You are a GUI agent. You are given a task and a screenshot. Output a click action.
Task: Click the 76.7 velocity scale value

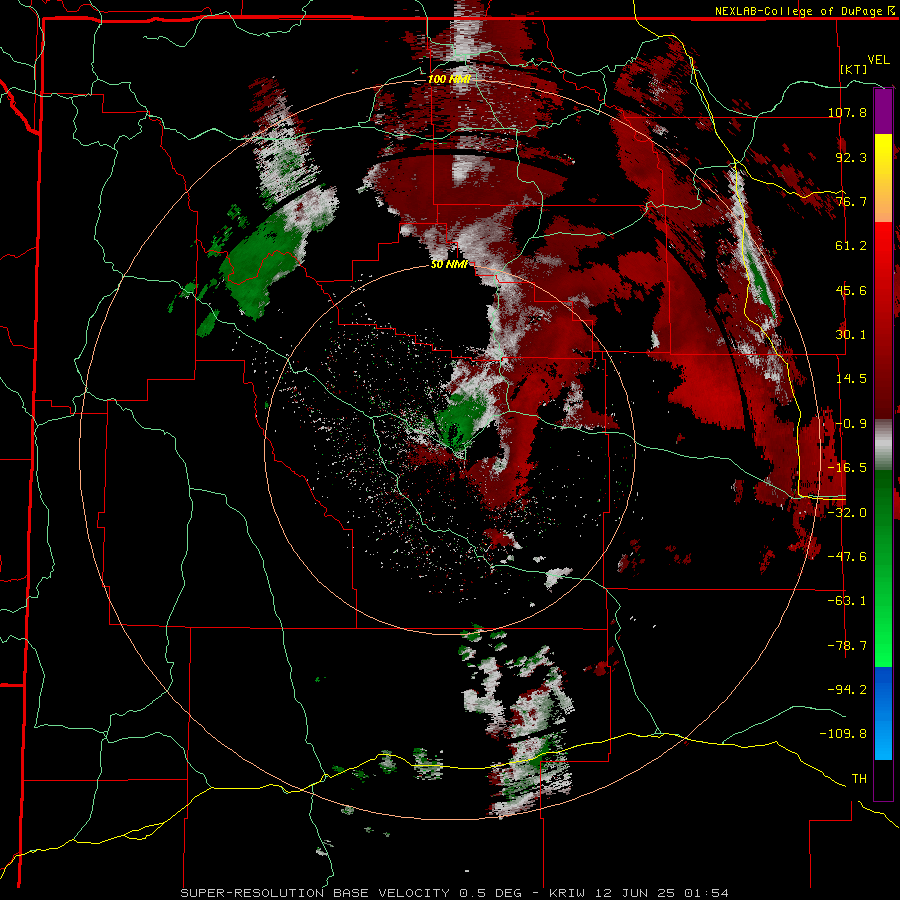click(851, 201)
